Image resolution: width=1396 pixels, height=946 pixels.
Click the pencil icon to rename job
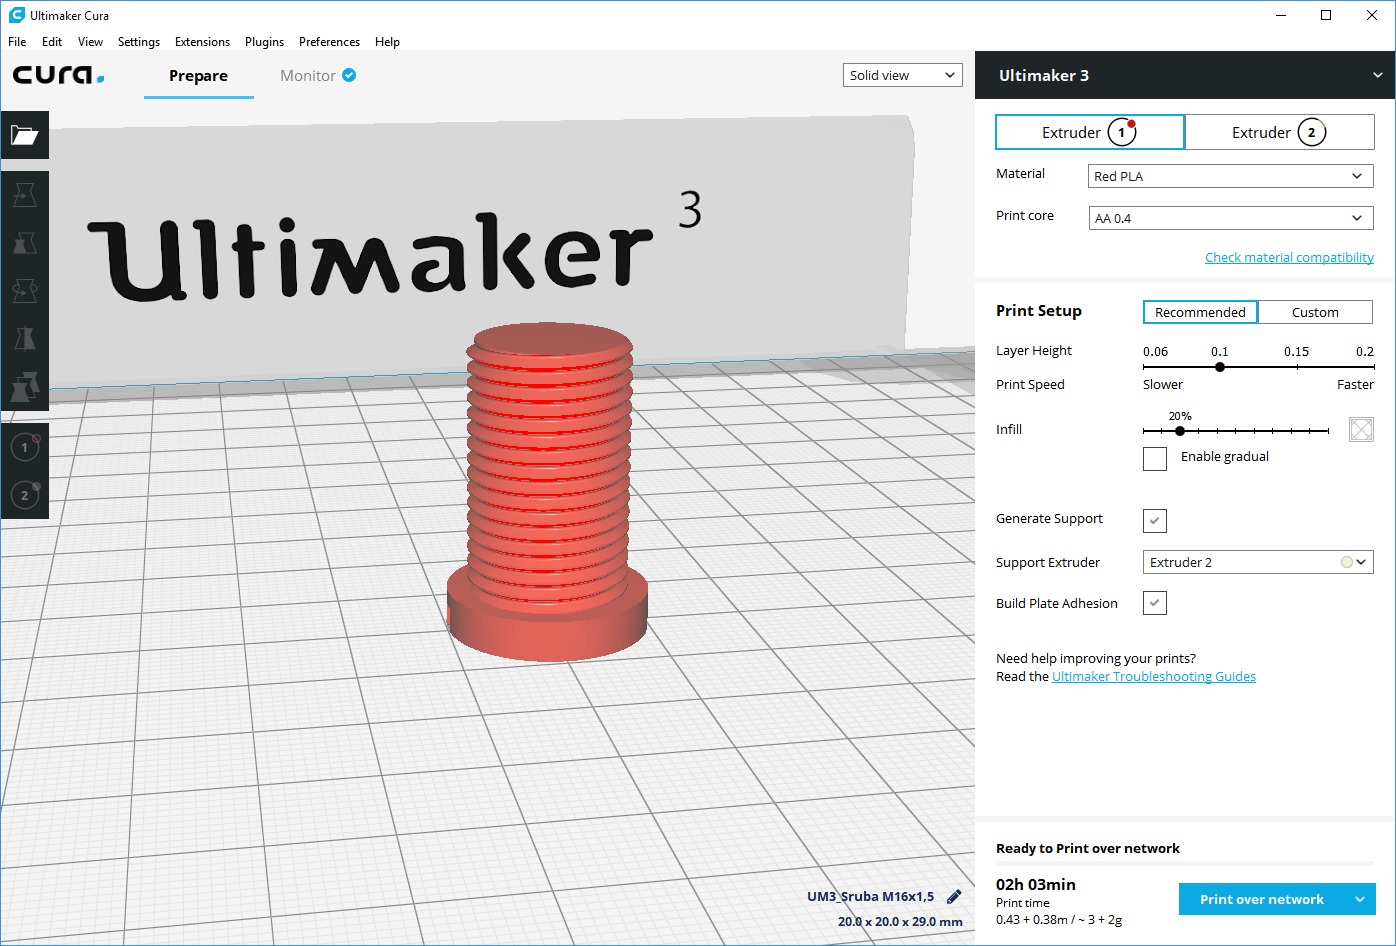pyautogui.click(x=954, y=897)
